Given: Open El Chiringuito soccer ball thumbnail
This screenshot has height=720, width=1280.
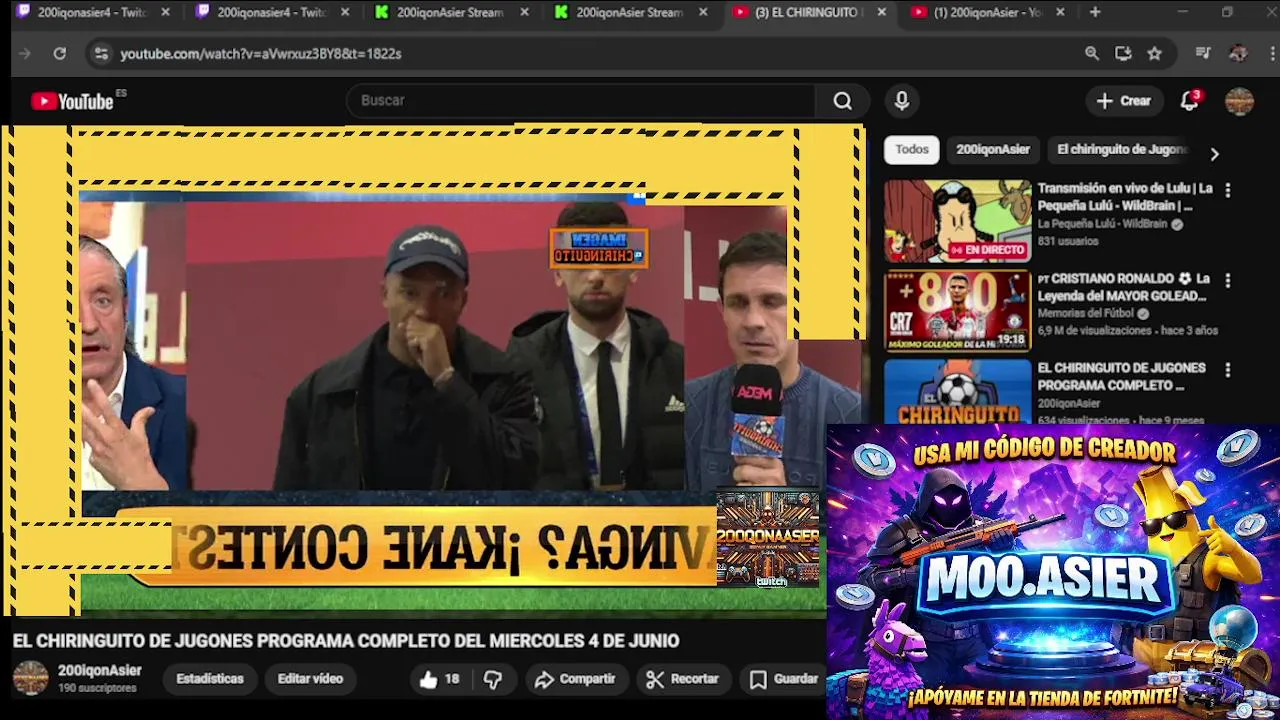Looking at the screenshot, I should [957, 392].
